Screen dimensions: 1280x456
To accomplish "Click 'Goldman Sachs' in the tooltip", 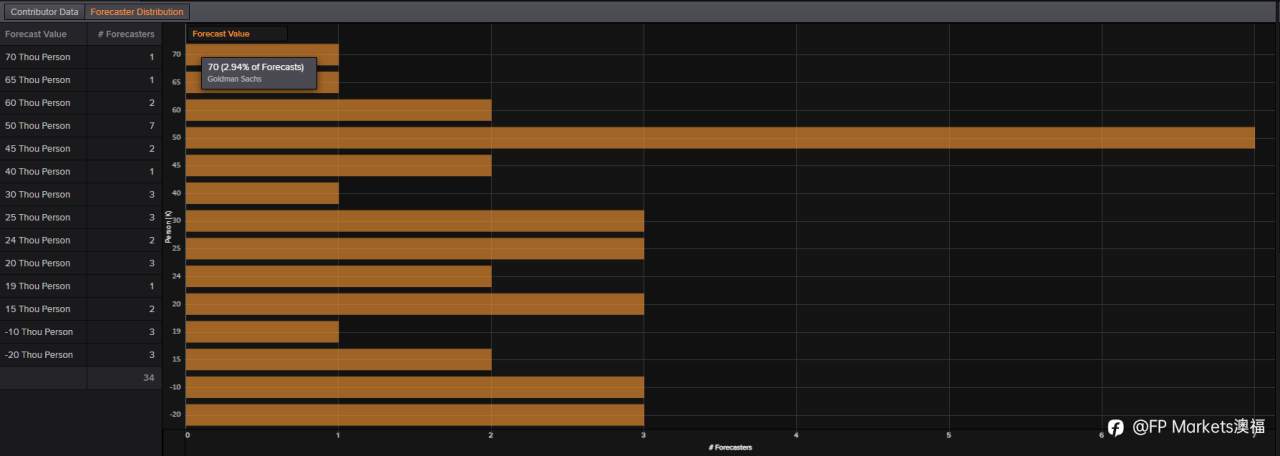I will 234,79.
